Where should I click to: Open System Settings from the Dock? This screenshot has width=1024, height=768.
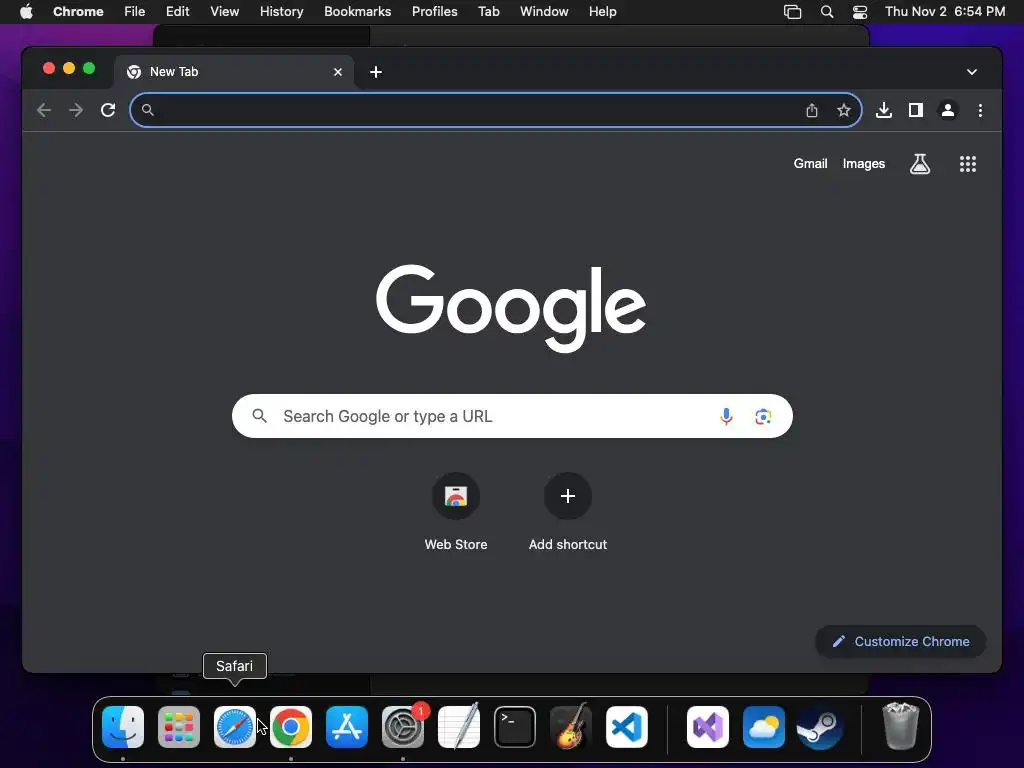(403, 727)
